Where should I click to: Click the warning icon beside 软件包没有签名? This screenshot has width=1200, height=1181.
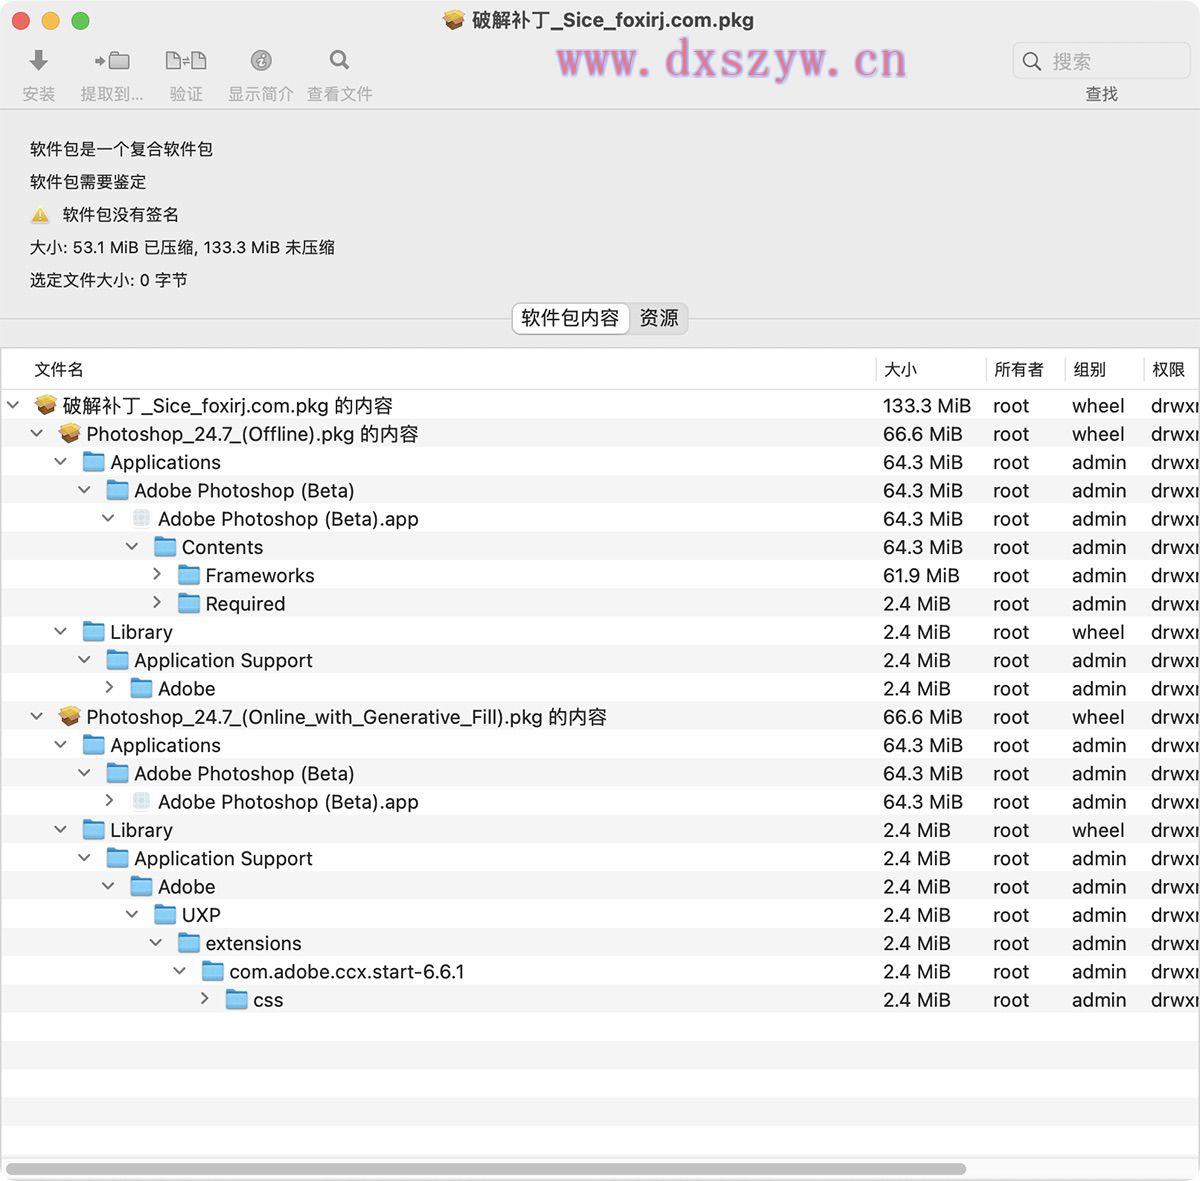point(40,215)
